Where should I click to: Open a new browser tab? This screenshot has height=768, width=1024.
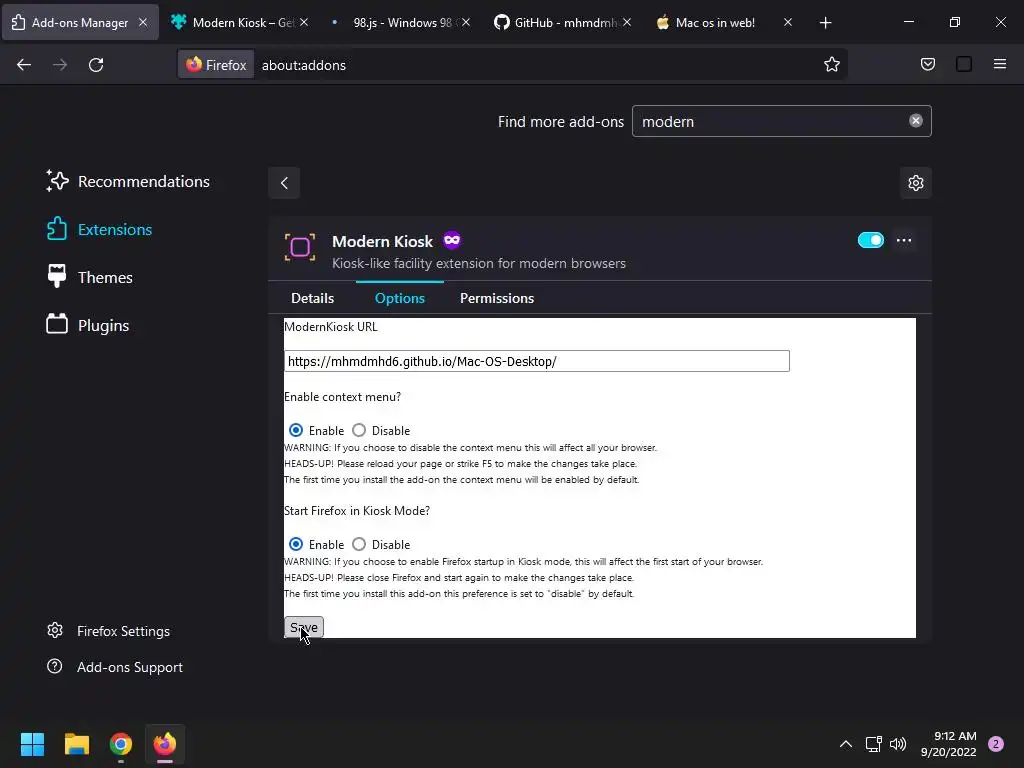tap(825, 23)
